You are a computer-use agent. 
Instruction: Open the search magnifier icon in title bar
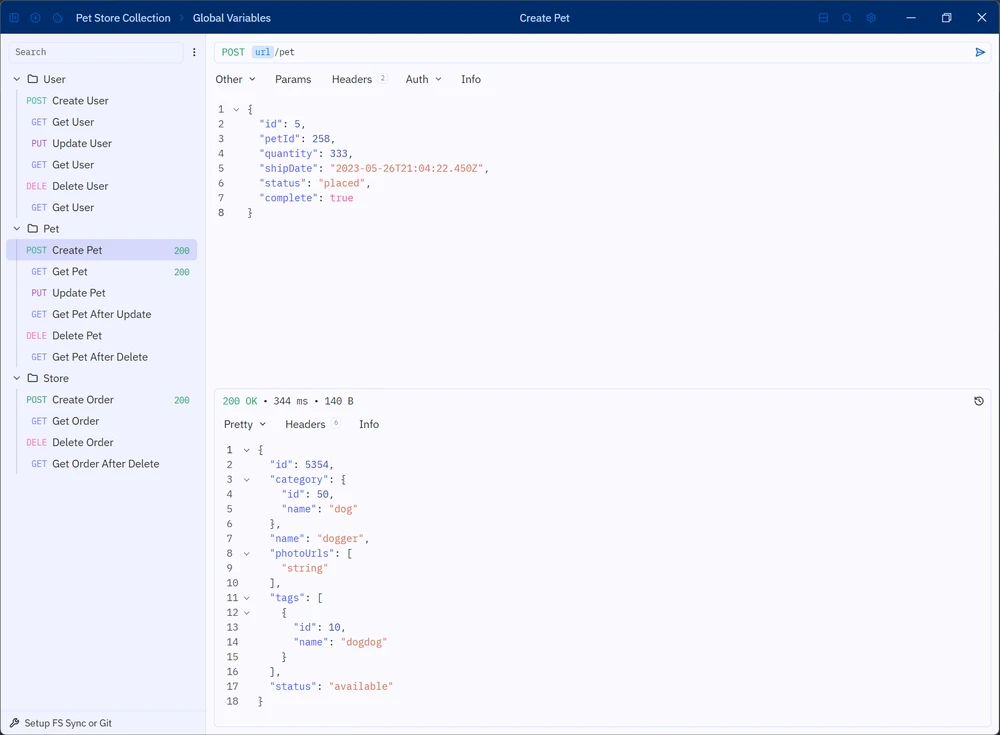tap(847, 18)
